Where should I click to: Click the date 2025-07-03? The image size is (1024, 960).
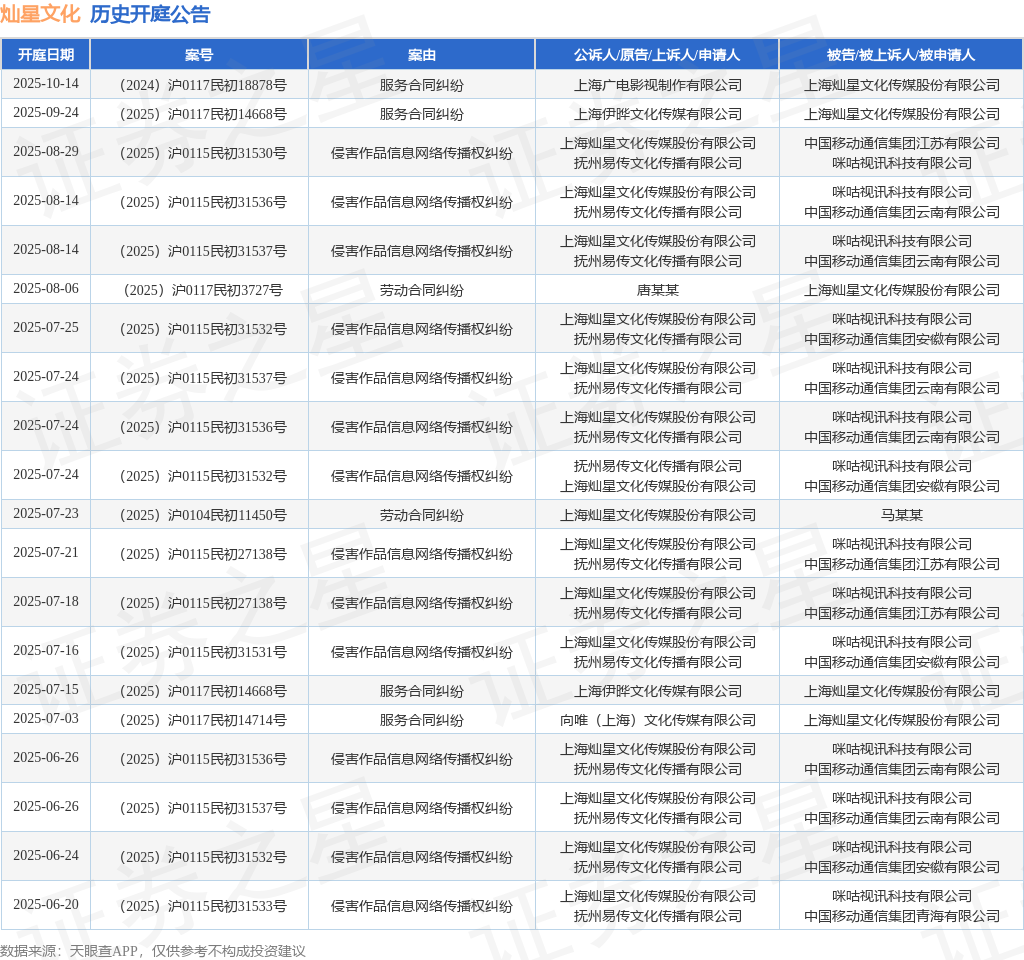click(46, 718)
